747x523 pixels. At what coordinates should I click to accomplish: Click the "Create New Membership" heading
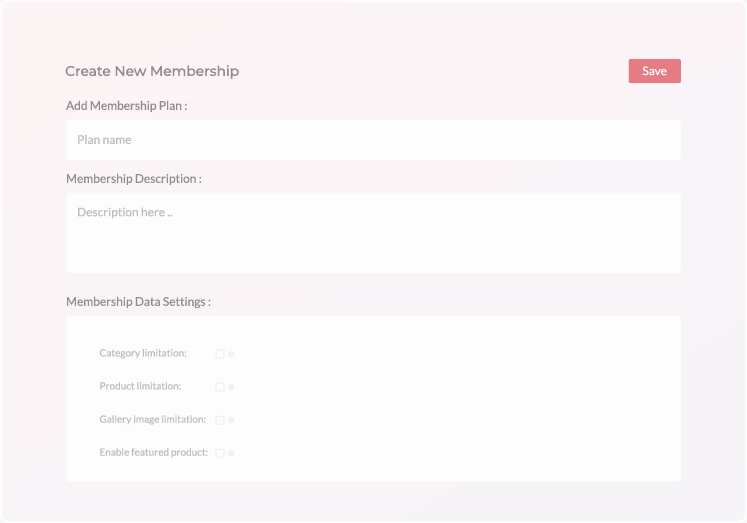tap(152, 71)
